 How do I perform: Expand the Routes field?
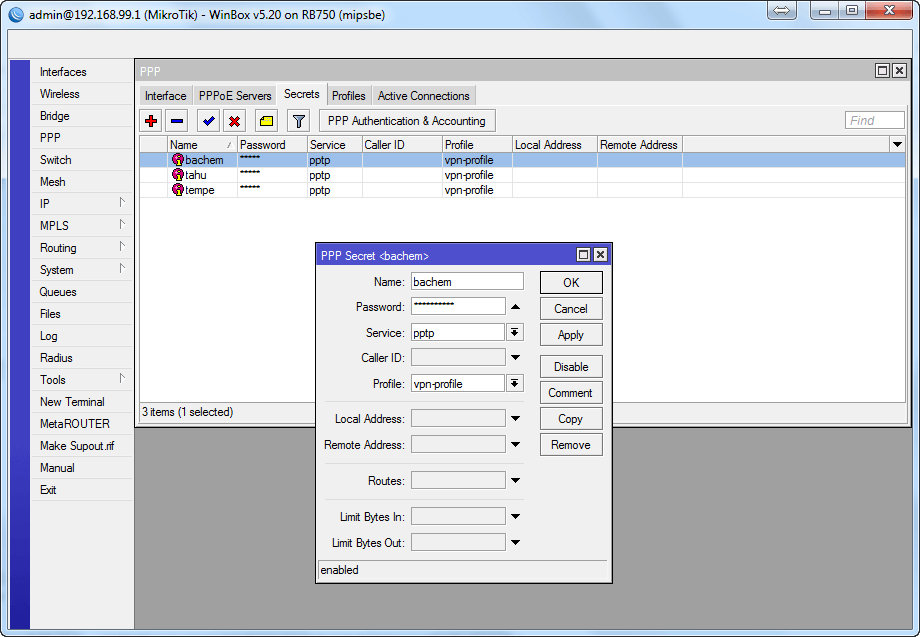pos(515,480)
